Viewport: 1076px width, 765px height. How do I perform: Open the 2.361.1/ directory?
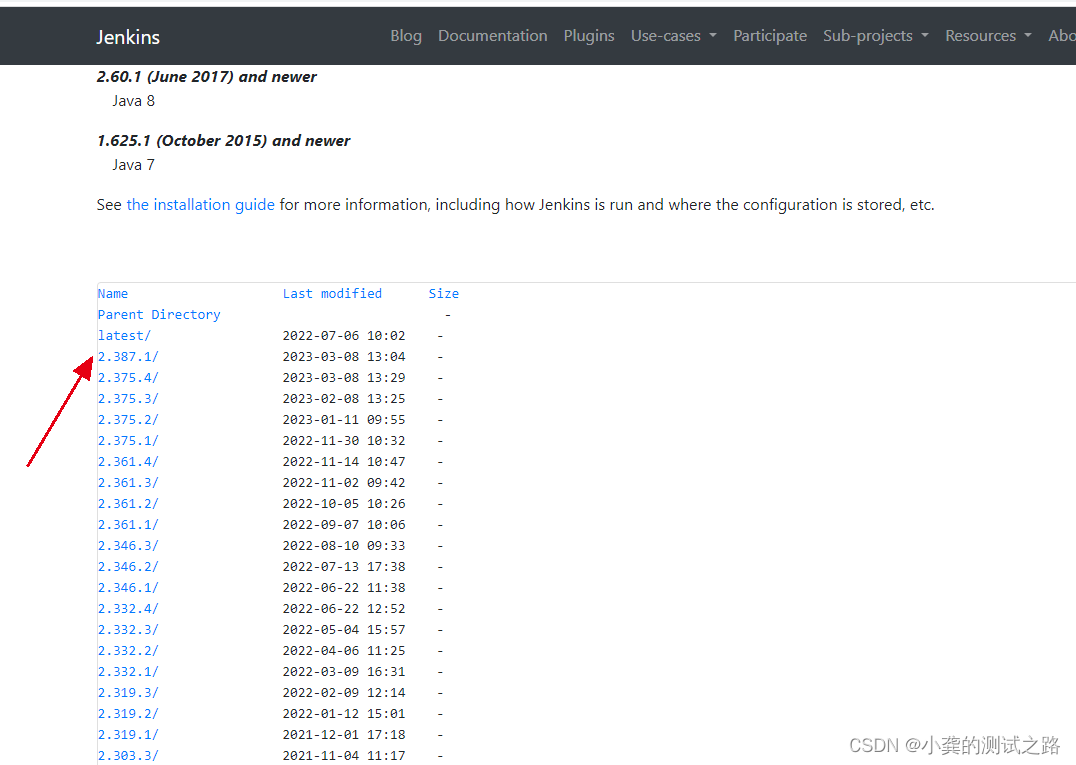128,524
